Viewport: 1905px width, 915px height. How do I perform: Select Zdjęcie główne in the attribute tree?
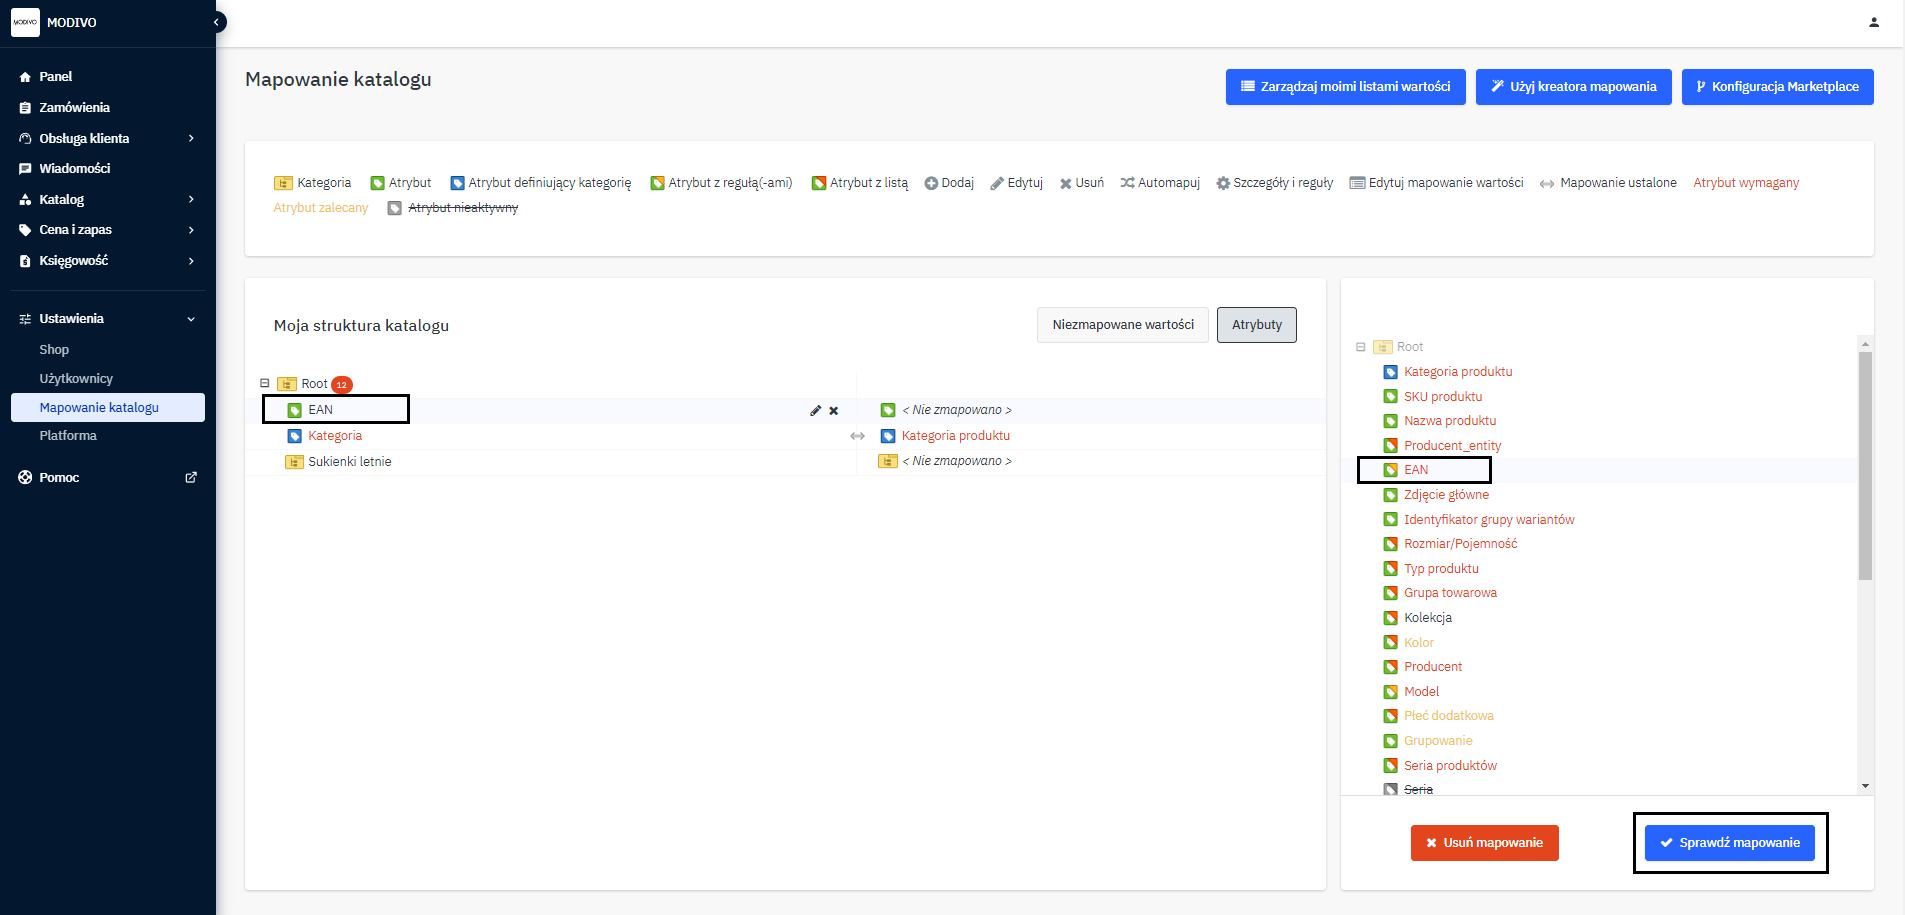(x=1445, y=495)
